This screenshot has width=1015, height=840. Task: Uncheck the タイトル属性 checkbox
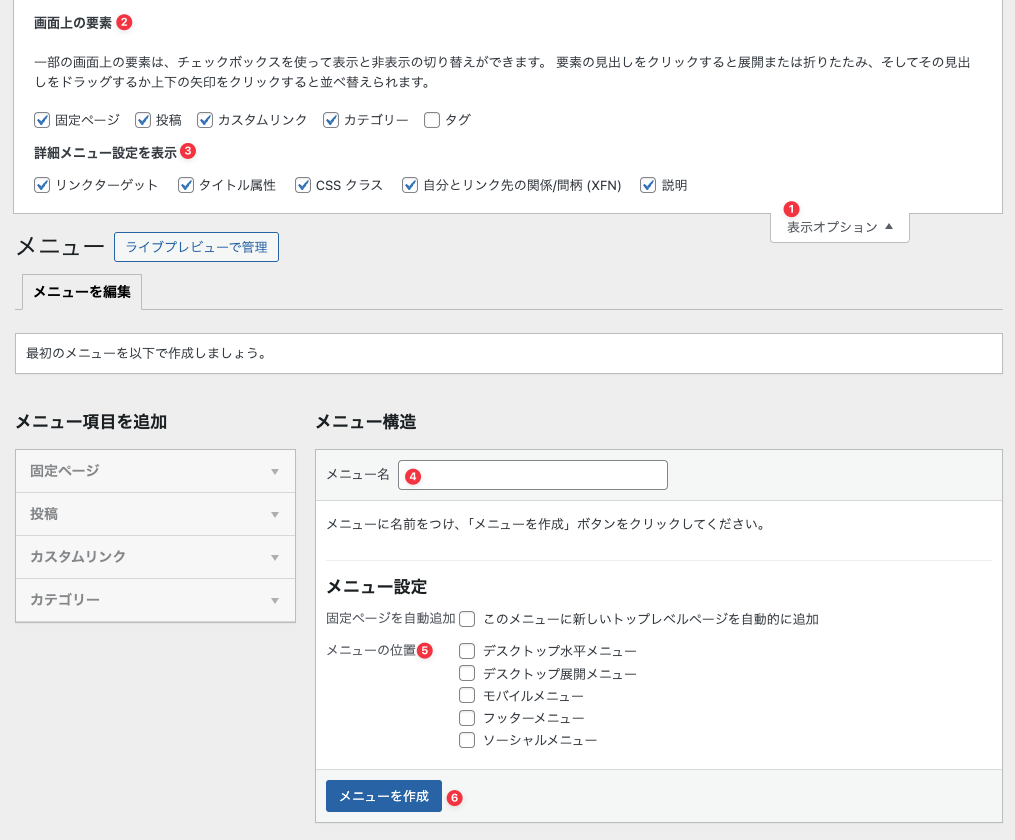click(x=186, y=185)
